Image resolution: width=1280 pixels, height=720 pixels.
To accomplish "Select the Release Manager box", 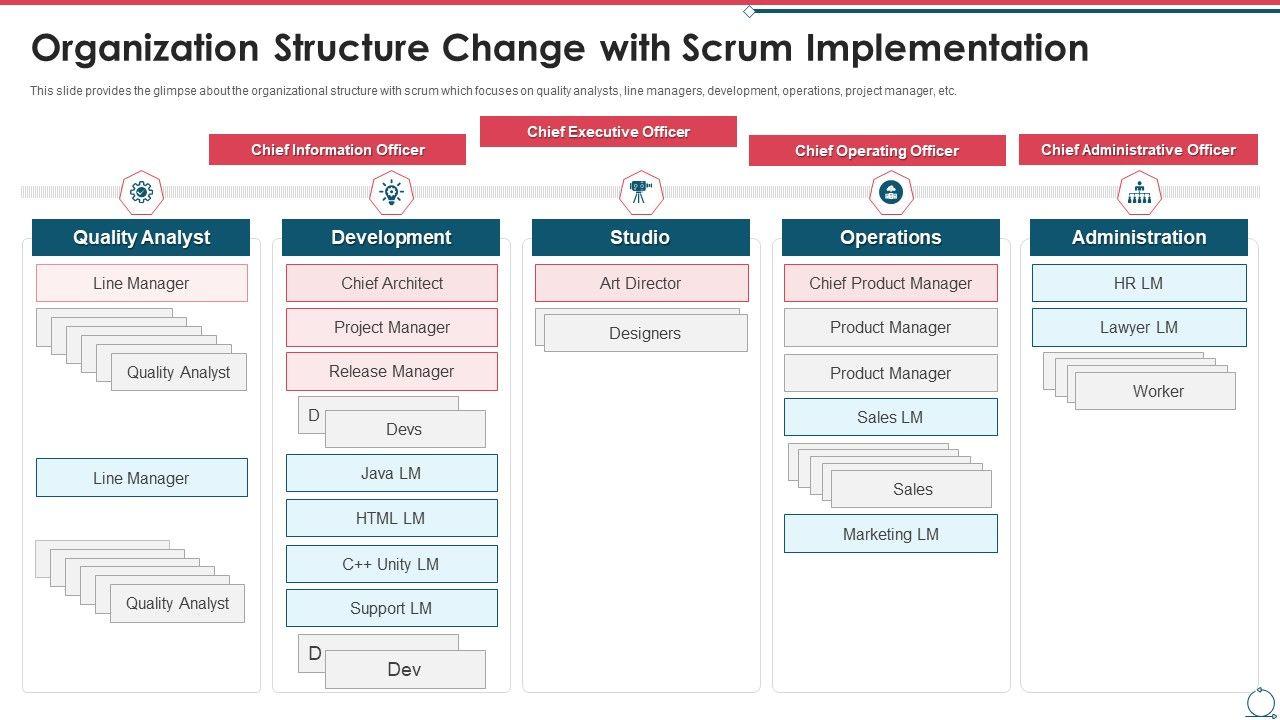I will [x=391, y=371].
